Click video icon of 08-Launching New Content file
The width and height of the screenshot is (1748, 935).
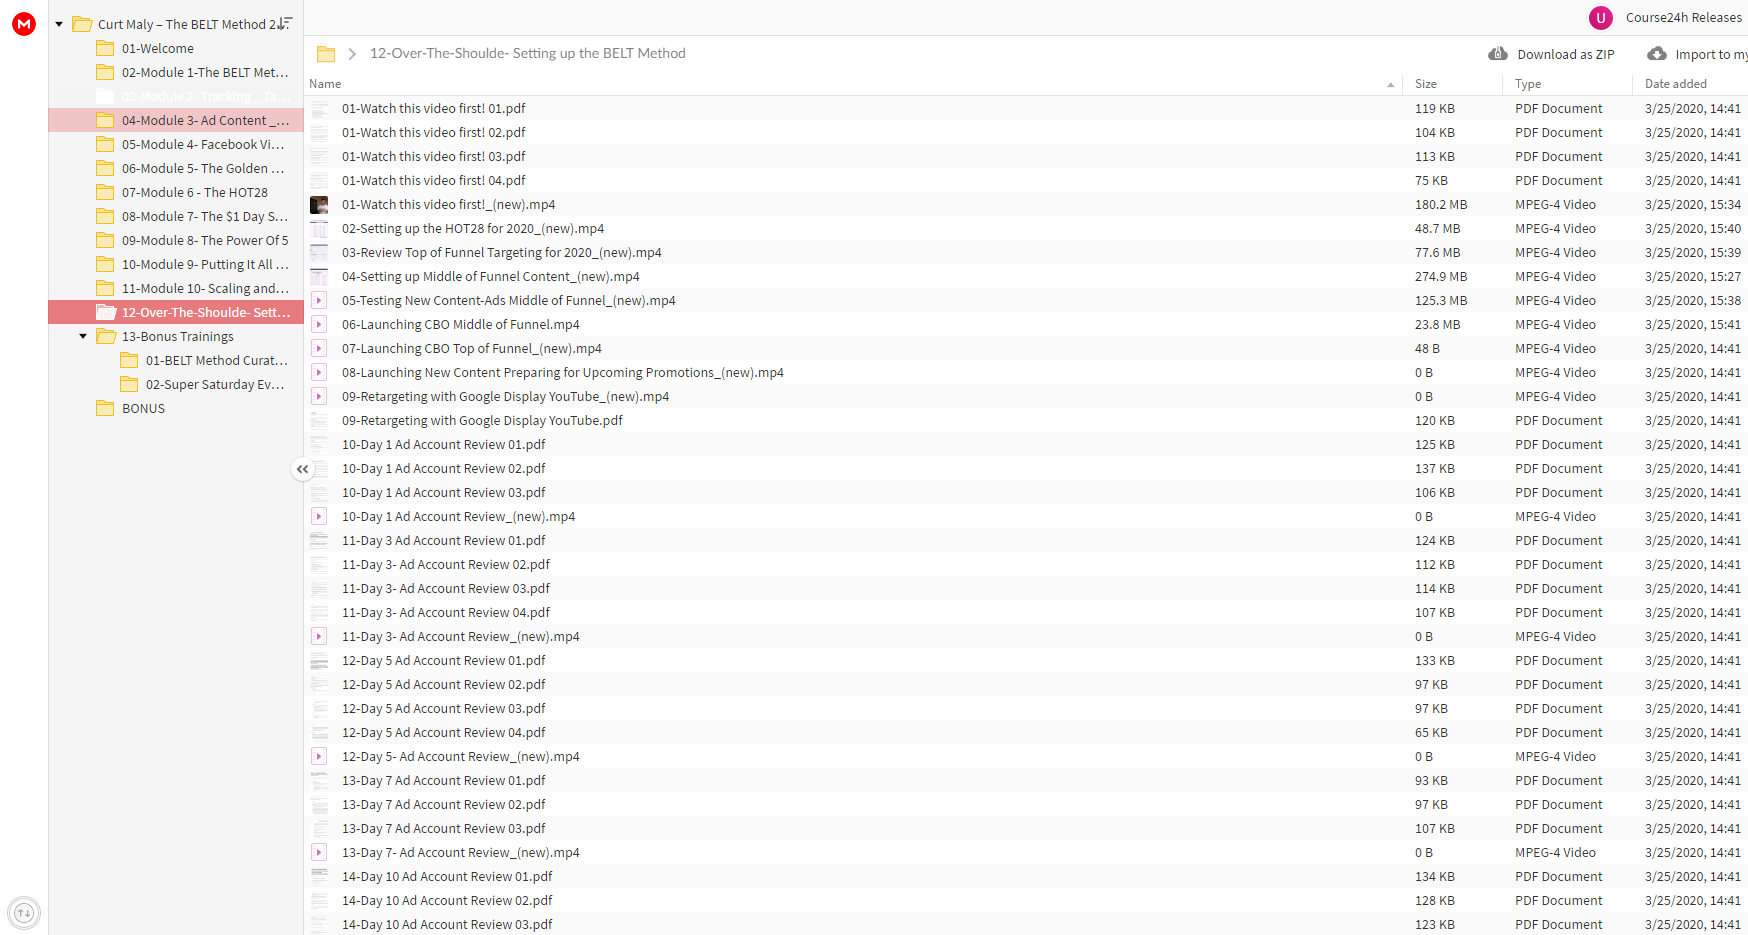point(319,372)
